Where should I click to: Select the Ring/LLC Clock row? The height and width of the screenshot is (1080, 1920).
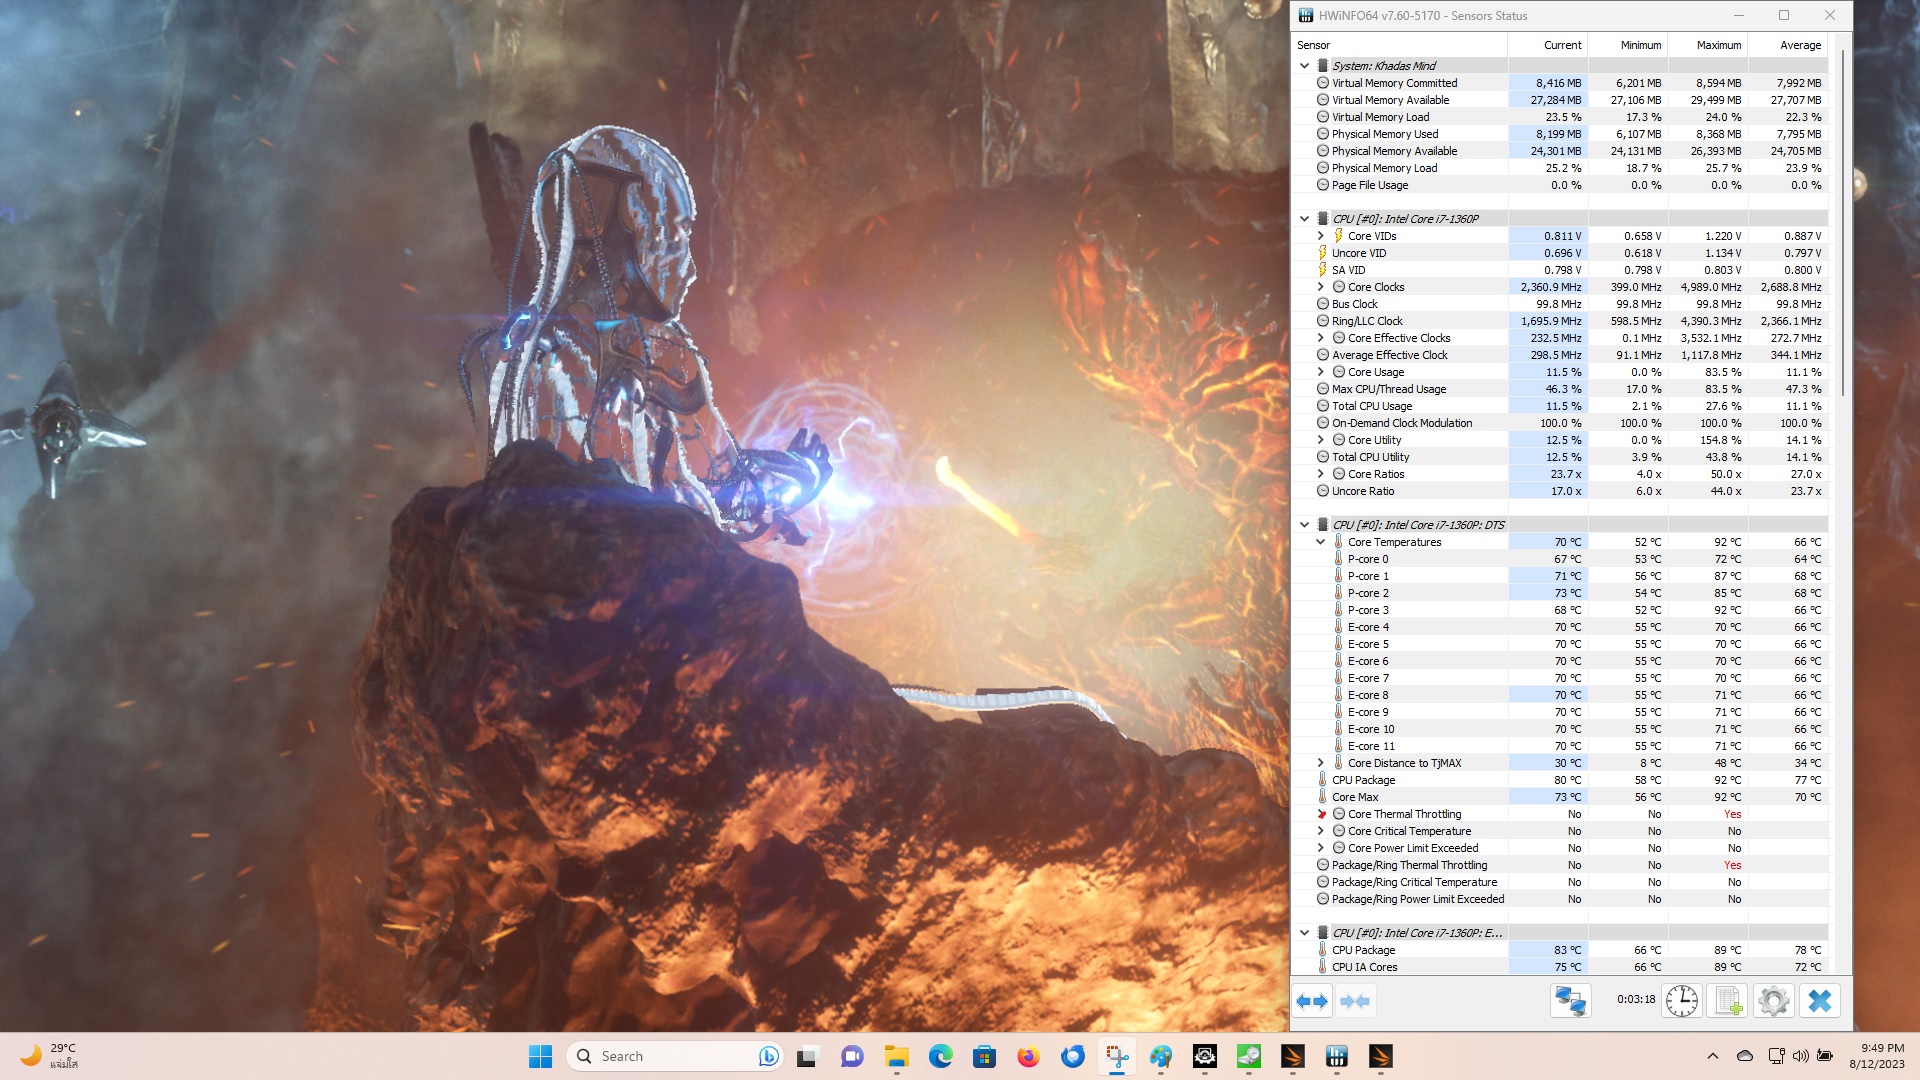point(1560,321)
